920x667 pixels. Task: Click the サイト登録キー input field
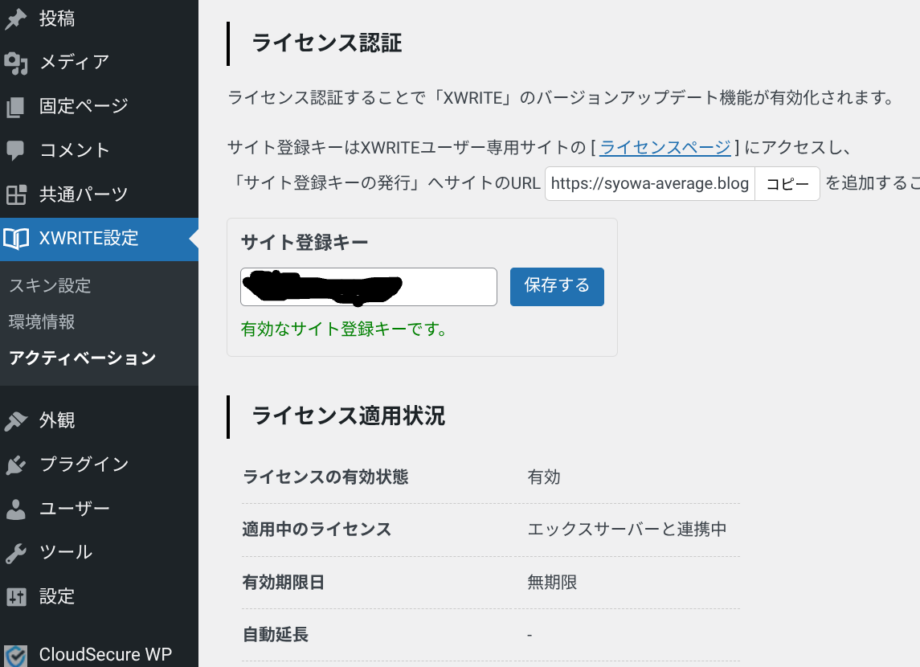pos(367,286)
